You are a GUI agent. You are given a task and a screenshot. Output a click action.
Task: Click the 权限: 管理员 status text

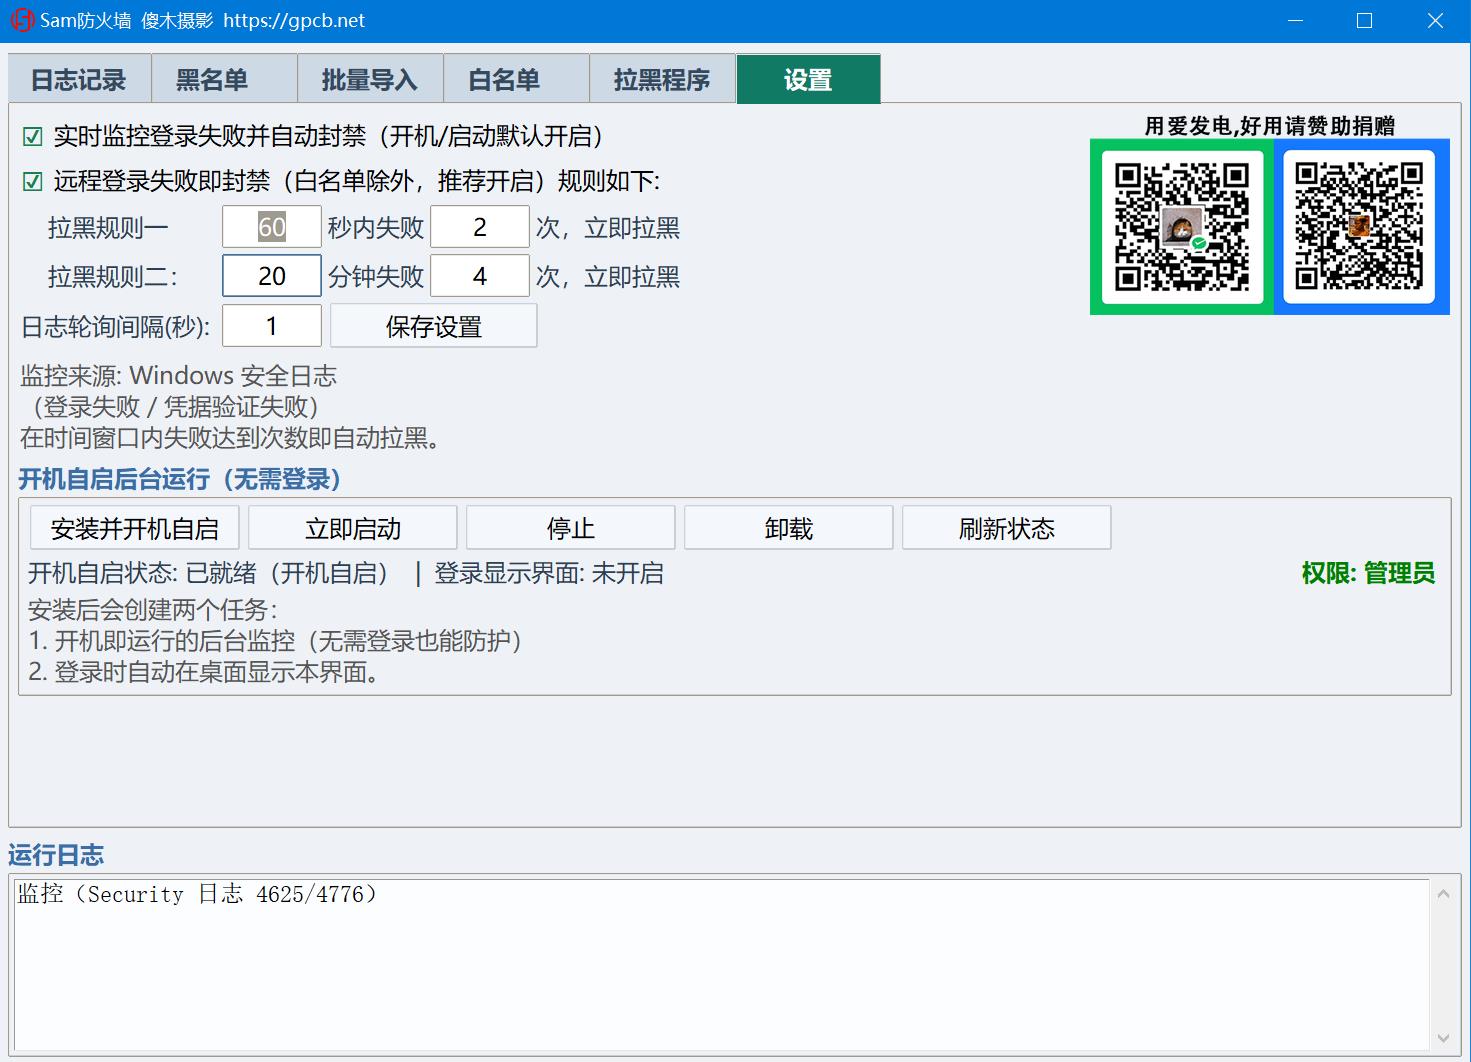pos(1368,573)
